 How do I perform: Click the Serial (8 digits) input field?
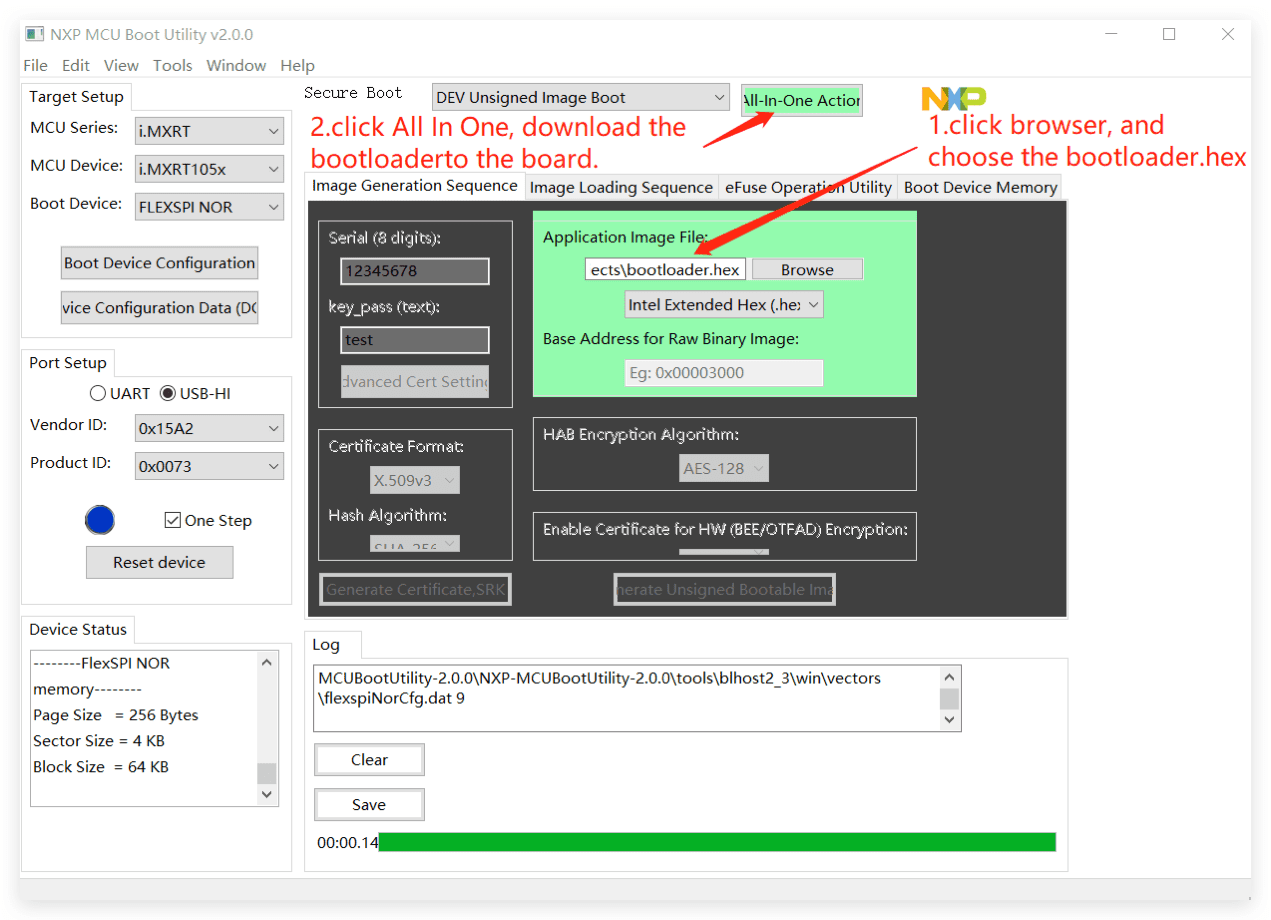tap(415, 271)
